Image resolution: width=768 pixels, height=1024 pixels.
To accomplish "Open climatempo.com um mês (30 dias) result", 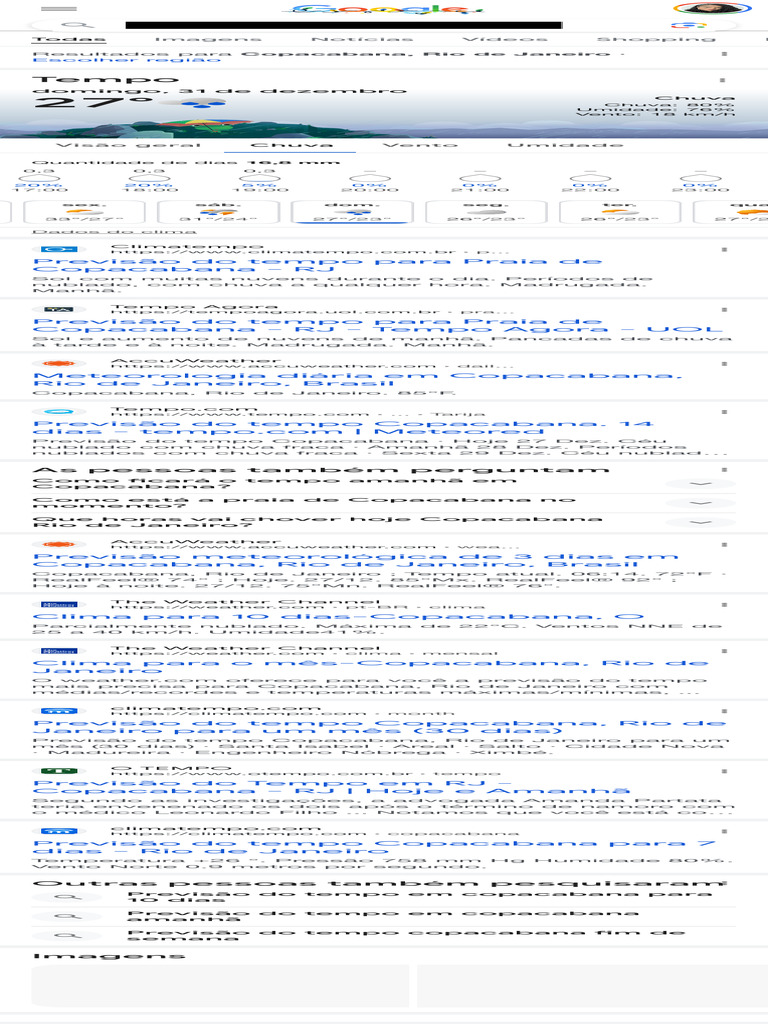I will (379, 727).
